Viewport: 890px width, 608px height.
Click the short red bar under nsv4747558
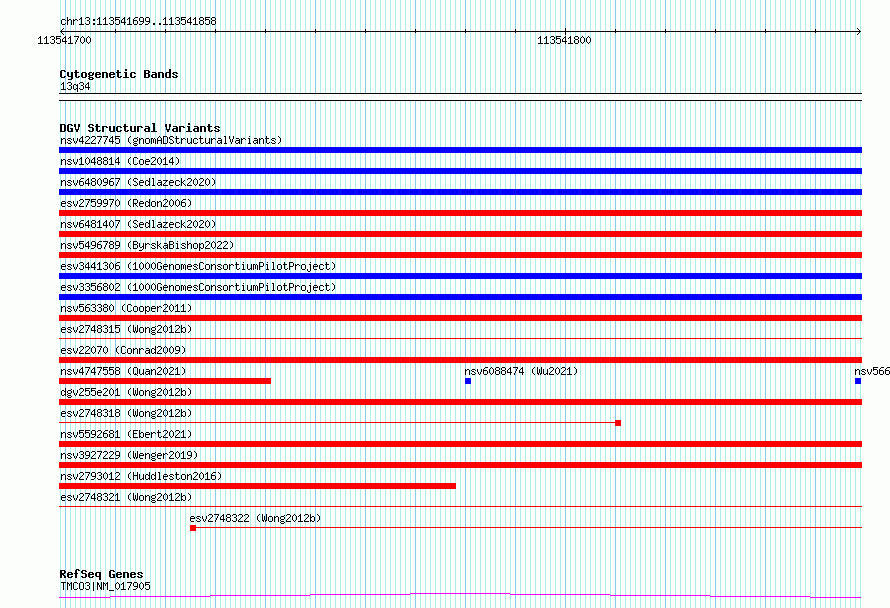click(165, 381)
